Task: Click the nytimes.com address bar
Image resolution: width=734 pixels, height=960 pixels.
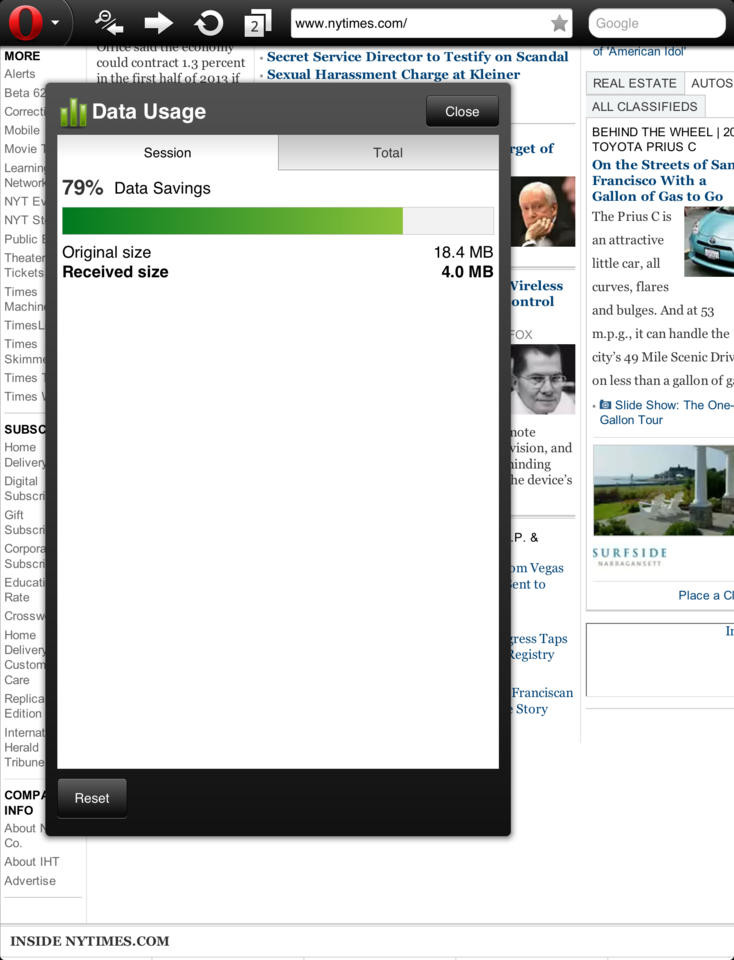Action: click(x=432, y=23)
